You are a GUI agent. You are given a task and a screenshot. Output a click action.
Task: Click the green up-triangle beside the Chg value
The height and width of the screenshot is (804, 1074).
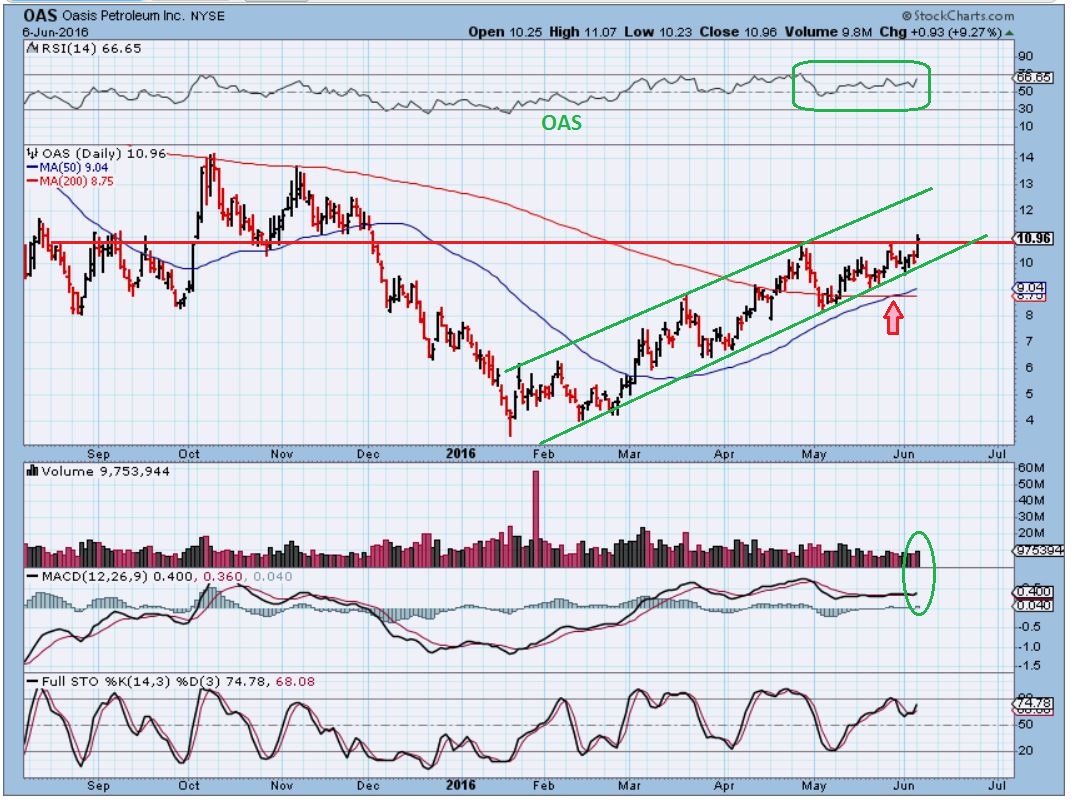point(1010,32)
